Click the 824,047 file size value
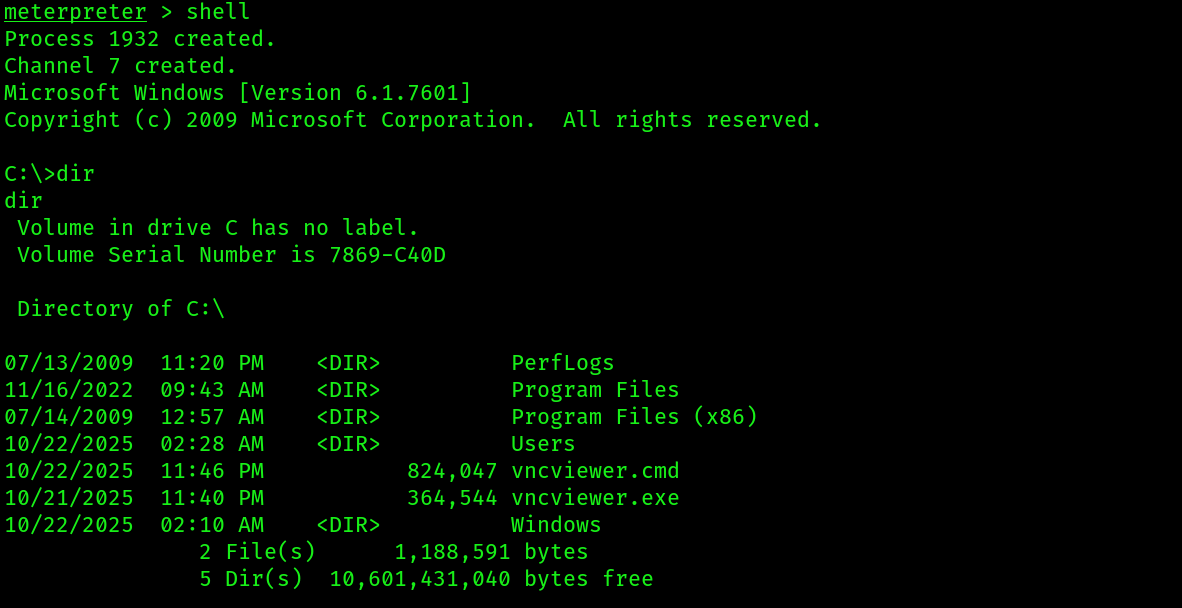Viewport: 1182px width, 608px height. 452,472
